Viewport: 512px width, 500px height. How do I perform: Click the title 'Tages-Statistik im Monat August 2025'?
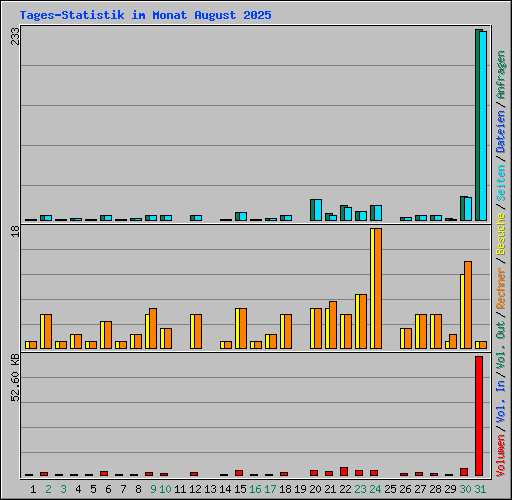click(145, 15)
